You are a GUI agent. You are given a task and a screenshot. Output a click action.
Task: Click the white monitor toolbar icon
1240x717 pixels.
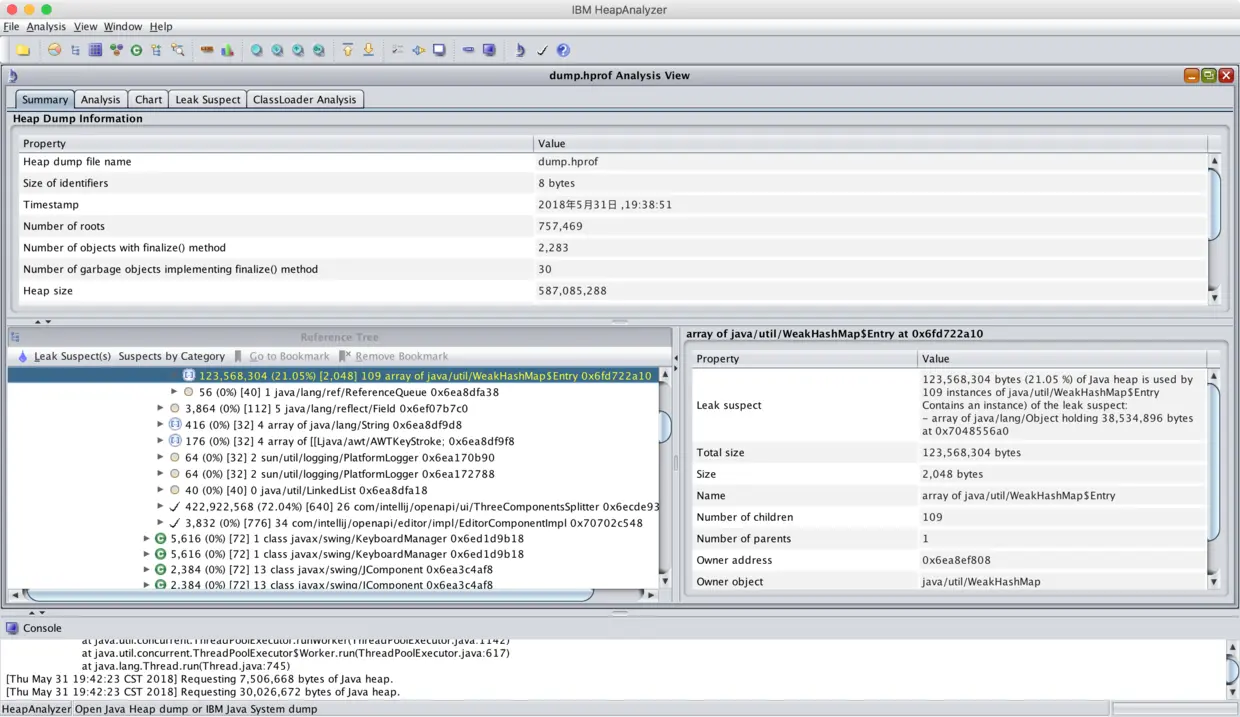coord(439,50)
